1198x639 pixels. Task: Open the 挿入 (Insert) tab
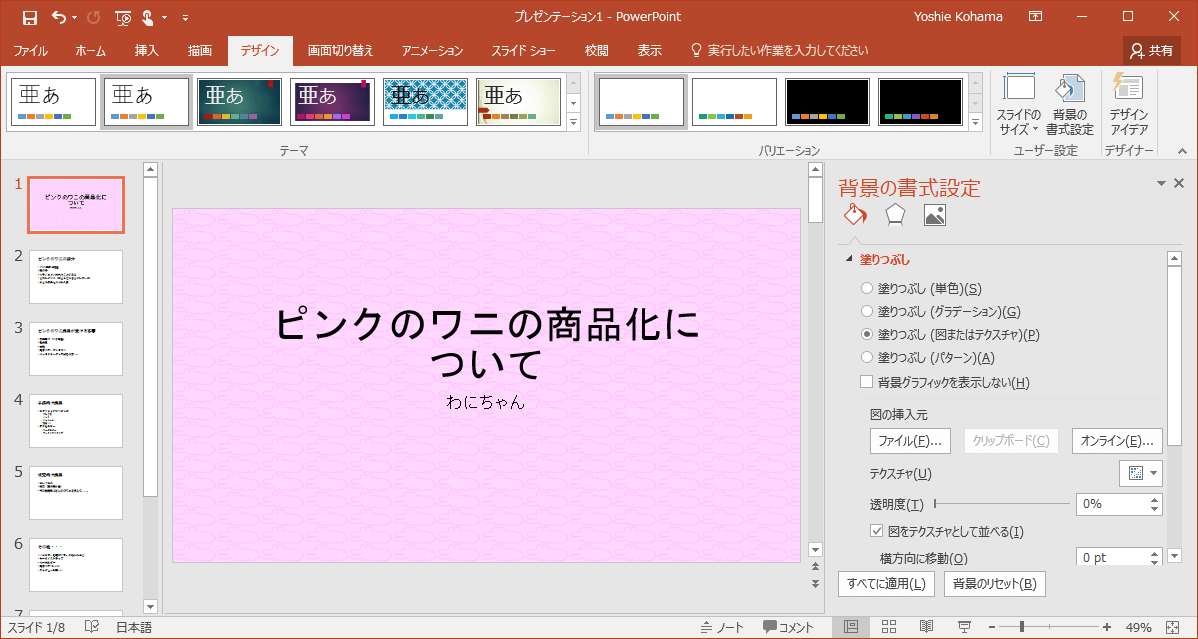[x=147, y=51]
